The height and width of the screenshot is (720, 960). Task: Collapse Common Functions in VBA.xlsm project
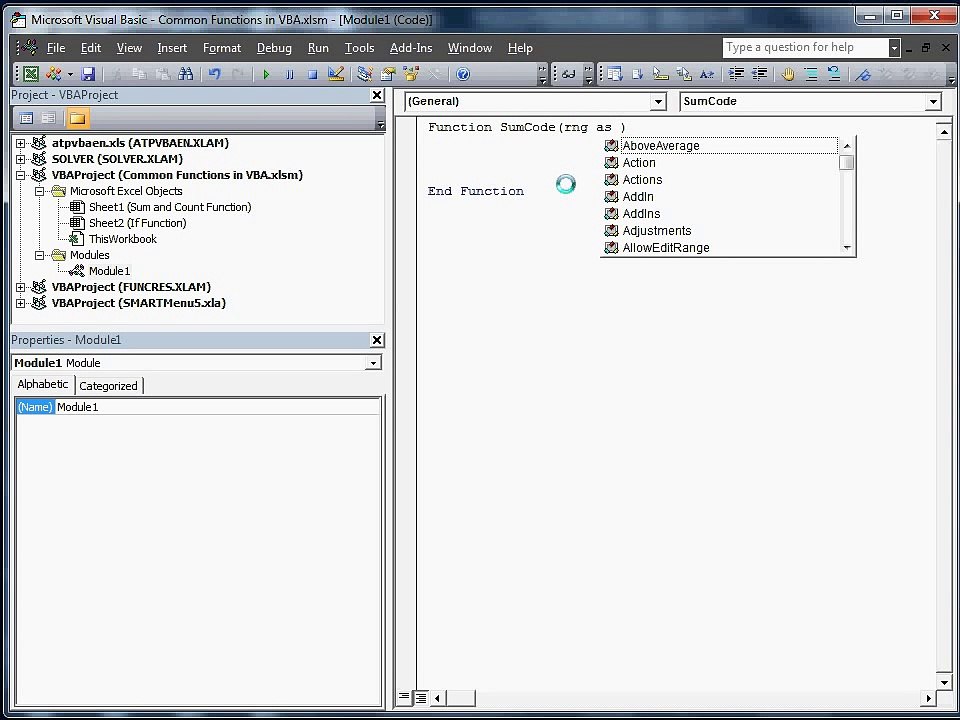pos(20,175)
